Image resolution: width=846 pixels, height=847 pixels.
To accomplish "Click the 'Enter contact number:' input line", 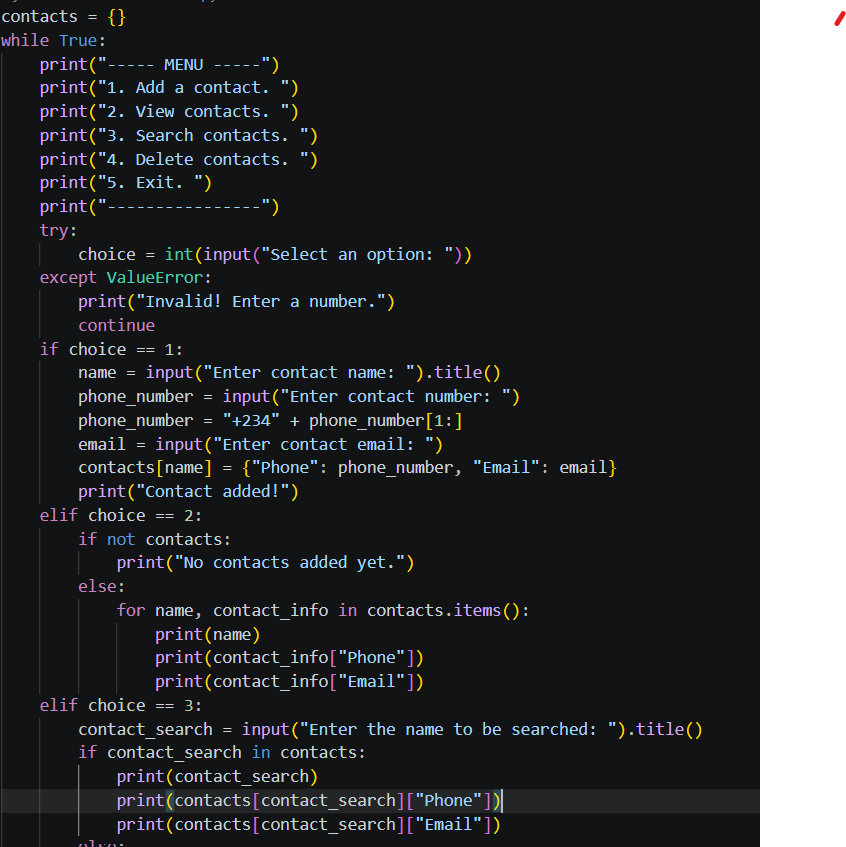I will click(299, 396).
